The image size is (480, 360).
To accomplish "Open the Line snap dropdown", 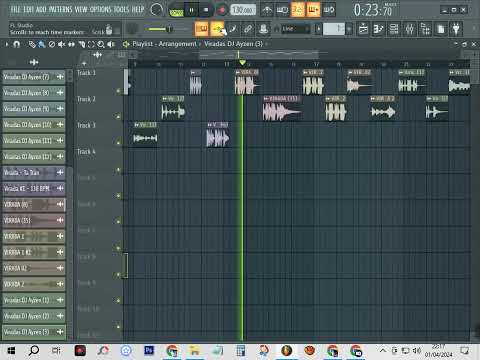I will 296,29.
